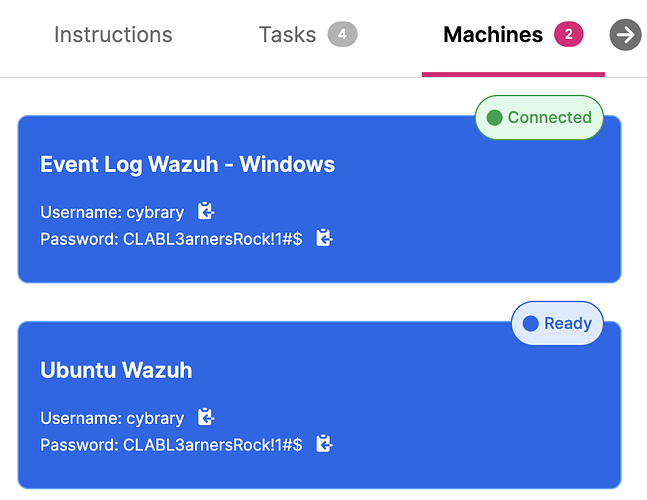Select the Machines tab
647x500 pixels.
click(493, 35)
